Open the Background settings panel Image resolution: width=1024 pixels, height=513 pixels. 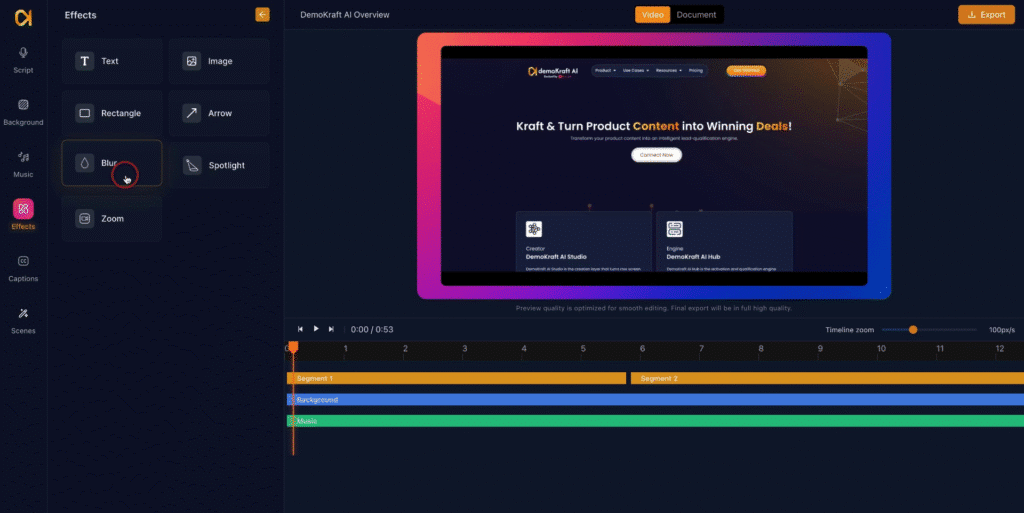[23, 110]
